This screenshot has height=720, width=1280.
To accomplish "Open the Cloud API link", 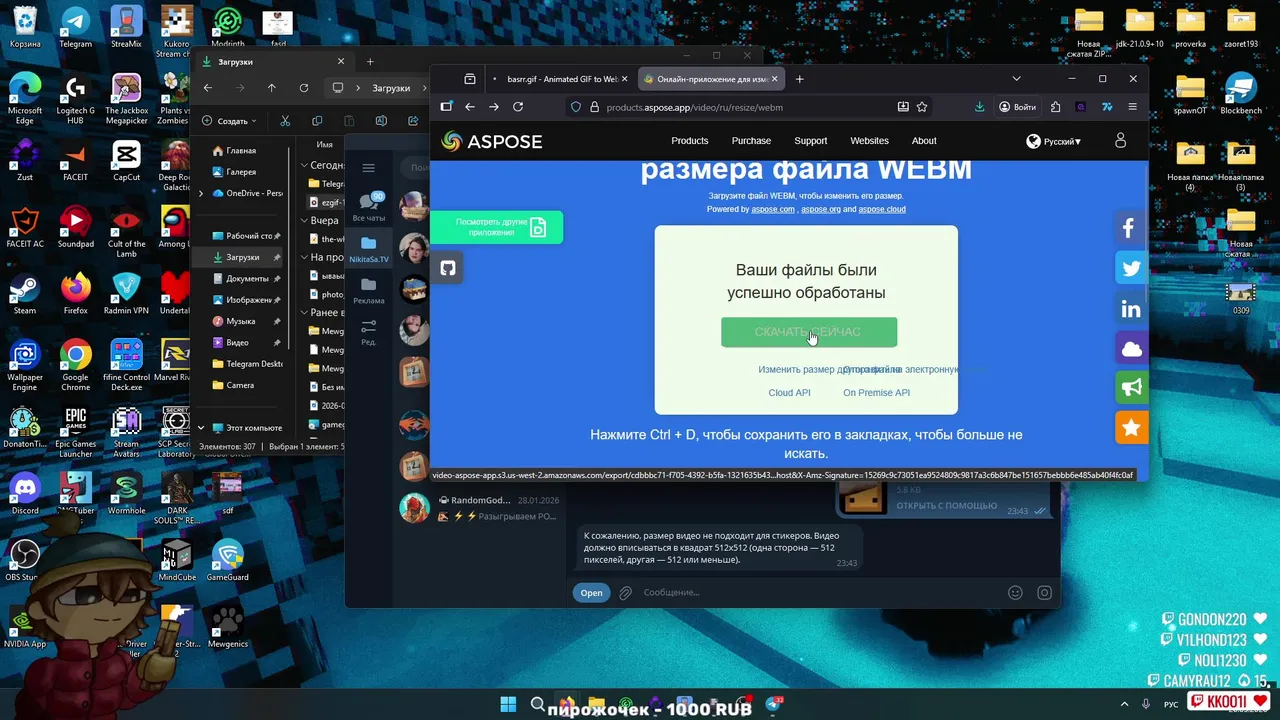I will click(x=789, y=393).
